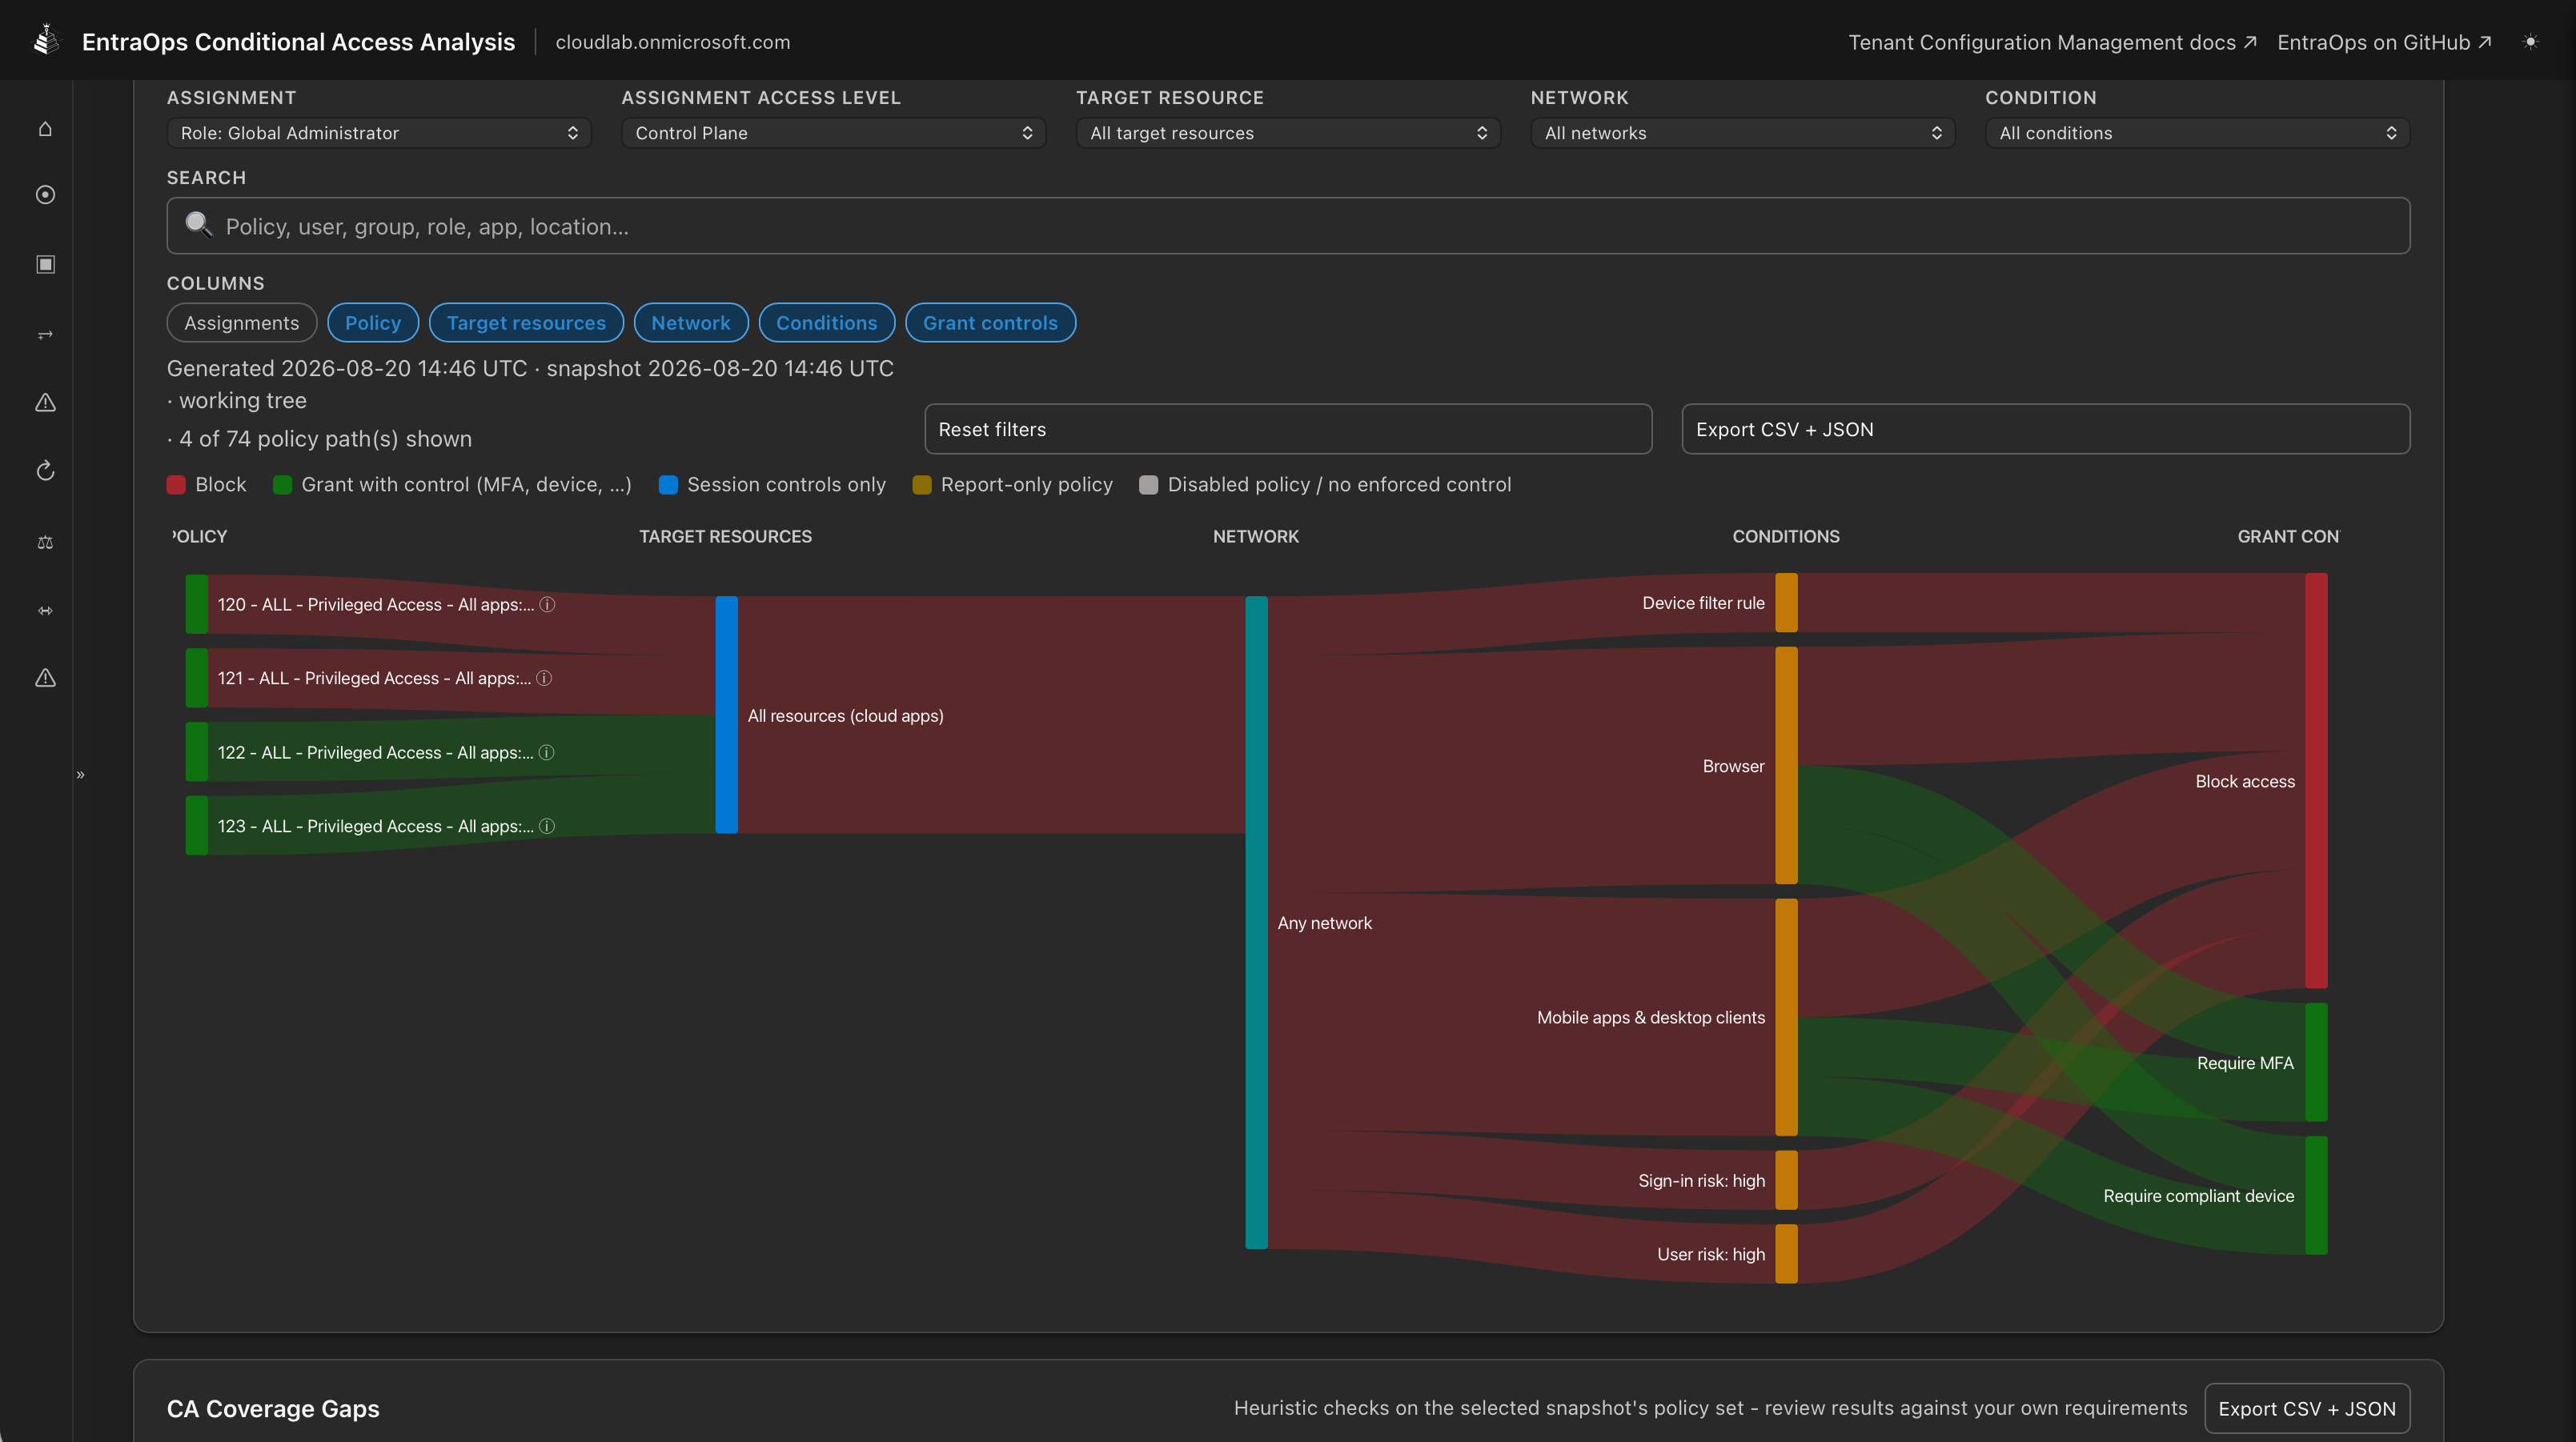
Task: Open Tenant Configuration Management docs link
Action: tap(2052, 42)
